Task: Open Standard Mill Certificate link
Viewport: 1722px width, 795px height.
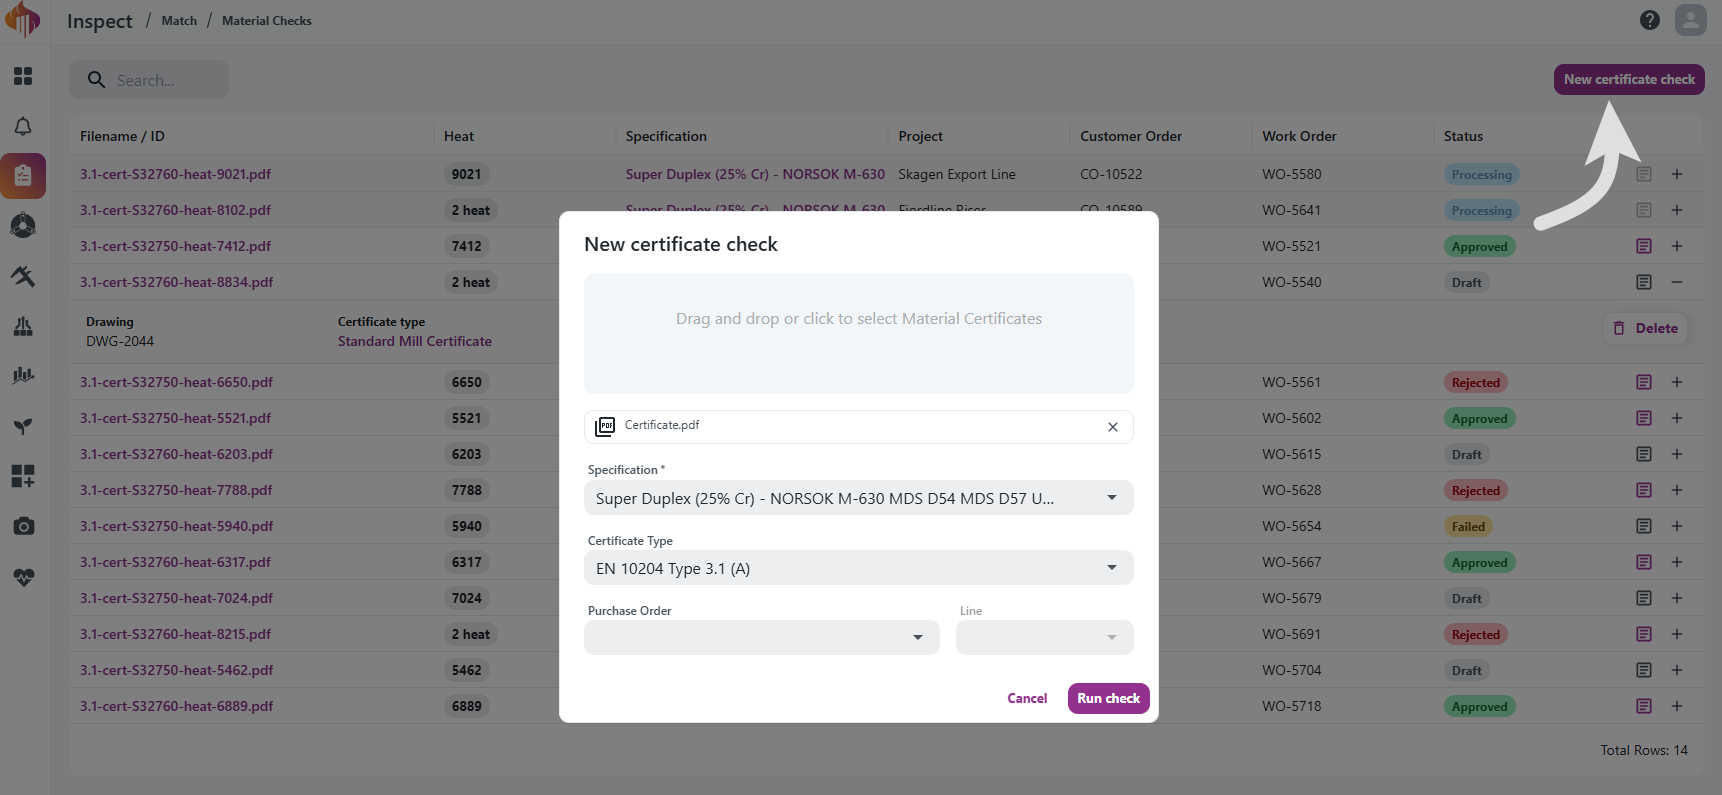Action: click(x=415, y=341)
